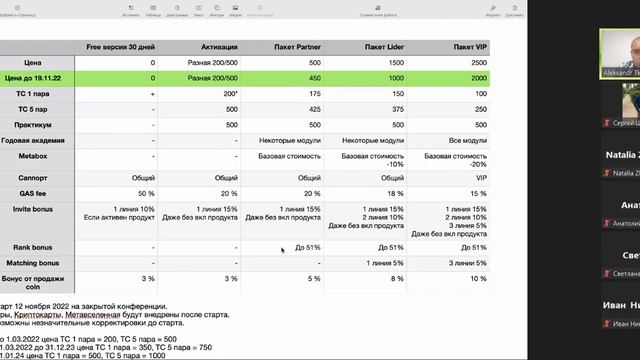Select the 'Бонус от продажи coin' row header
Image resolution: width=640 pixels, height=360 pixels.
pyautogui.click(x=37, y=282)
